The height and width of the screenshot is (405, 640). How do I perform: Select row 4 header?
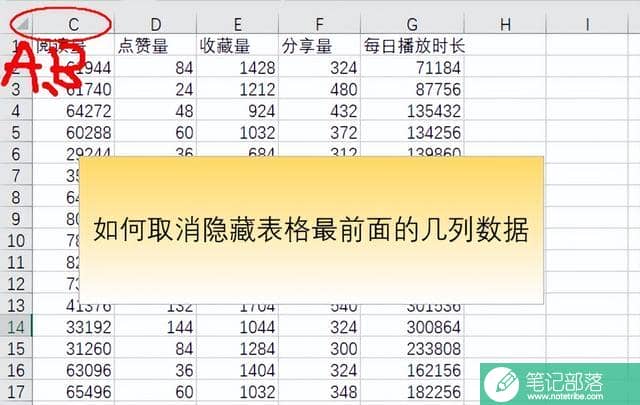click(x=16, y=111)
